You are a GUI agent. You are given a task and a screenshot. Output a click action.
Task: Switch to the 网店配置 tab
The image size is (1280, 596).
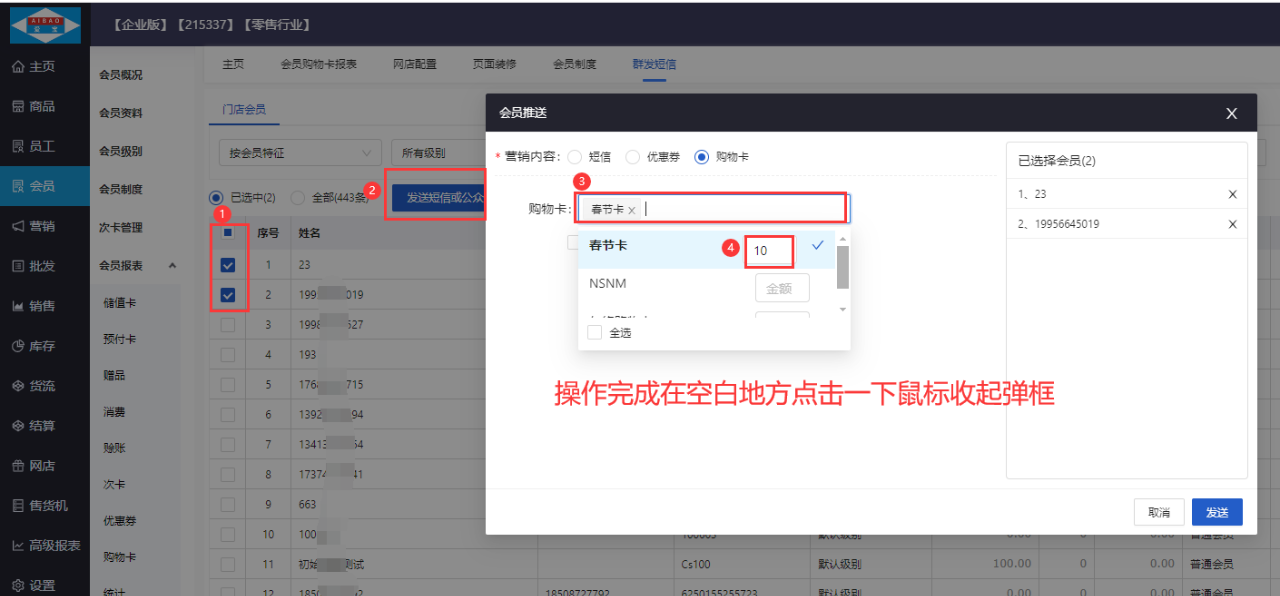414,64
